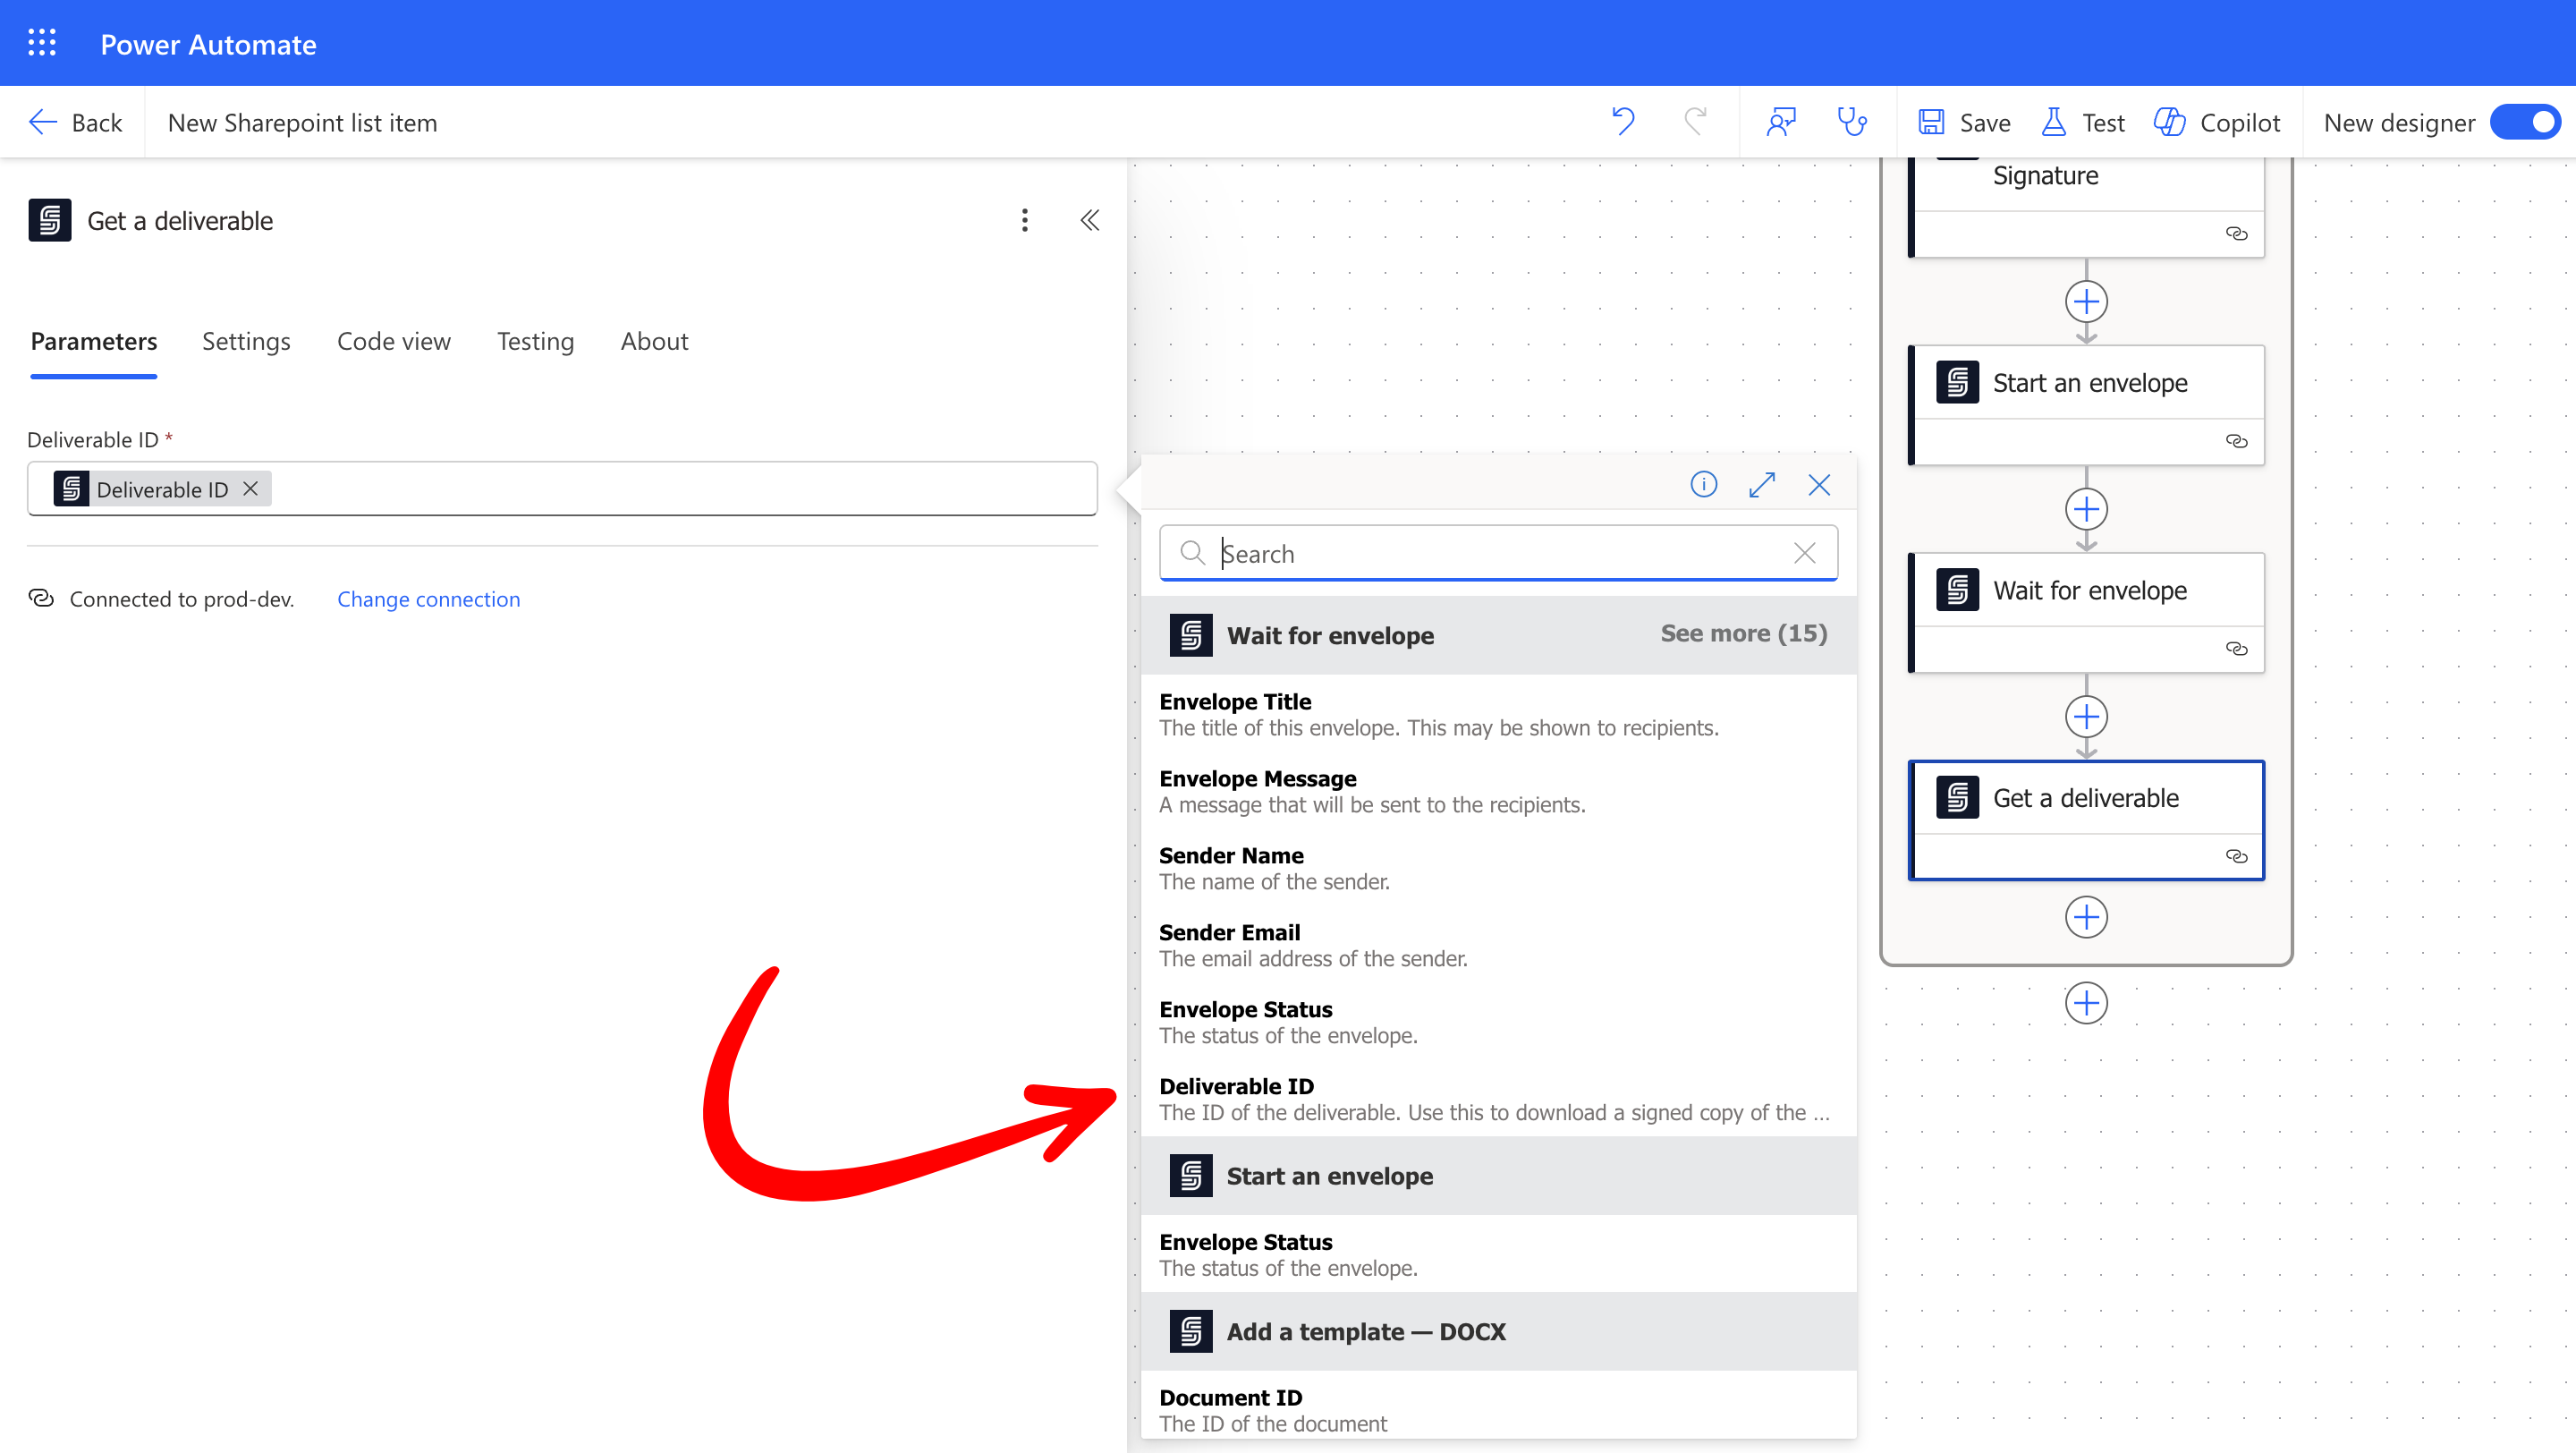This screenshot has width=2576, height=1453.
Task: Remove the Deliverable ID token
Action: (251, 488)
